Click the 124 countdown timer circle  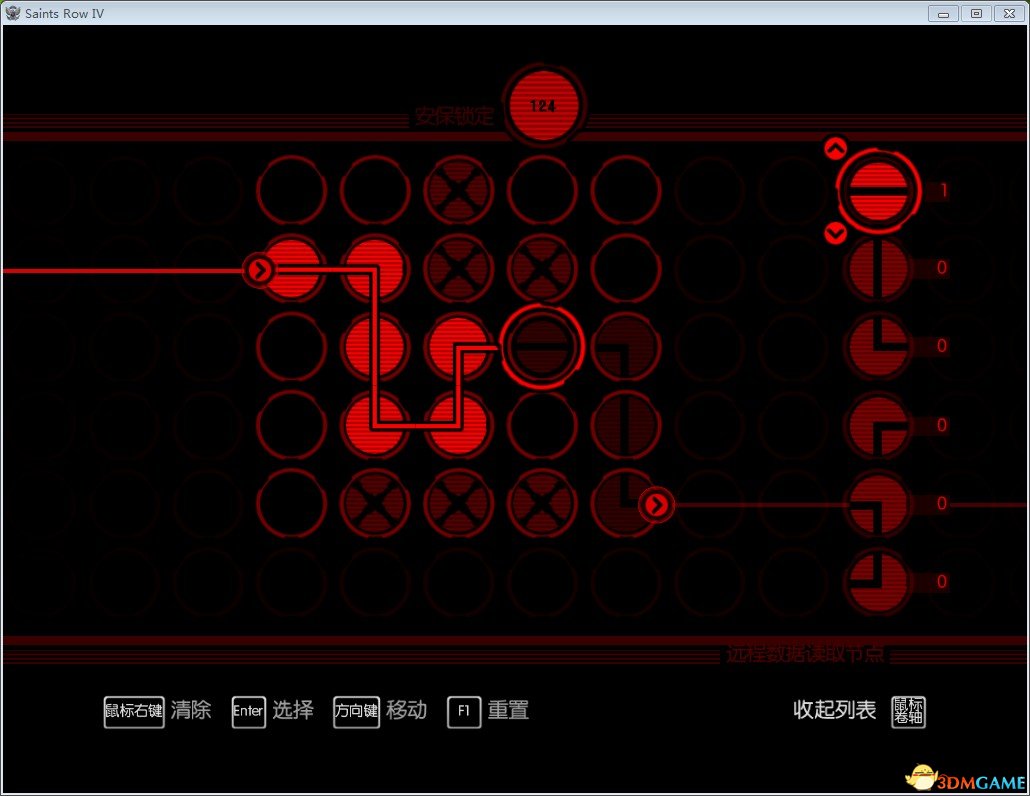click(x=543, y=105)
